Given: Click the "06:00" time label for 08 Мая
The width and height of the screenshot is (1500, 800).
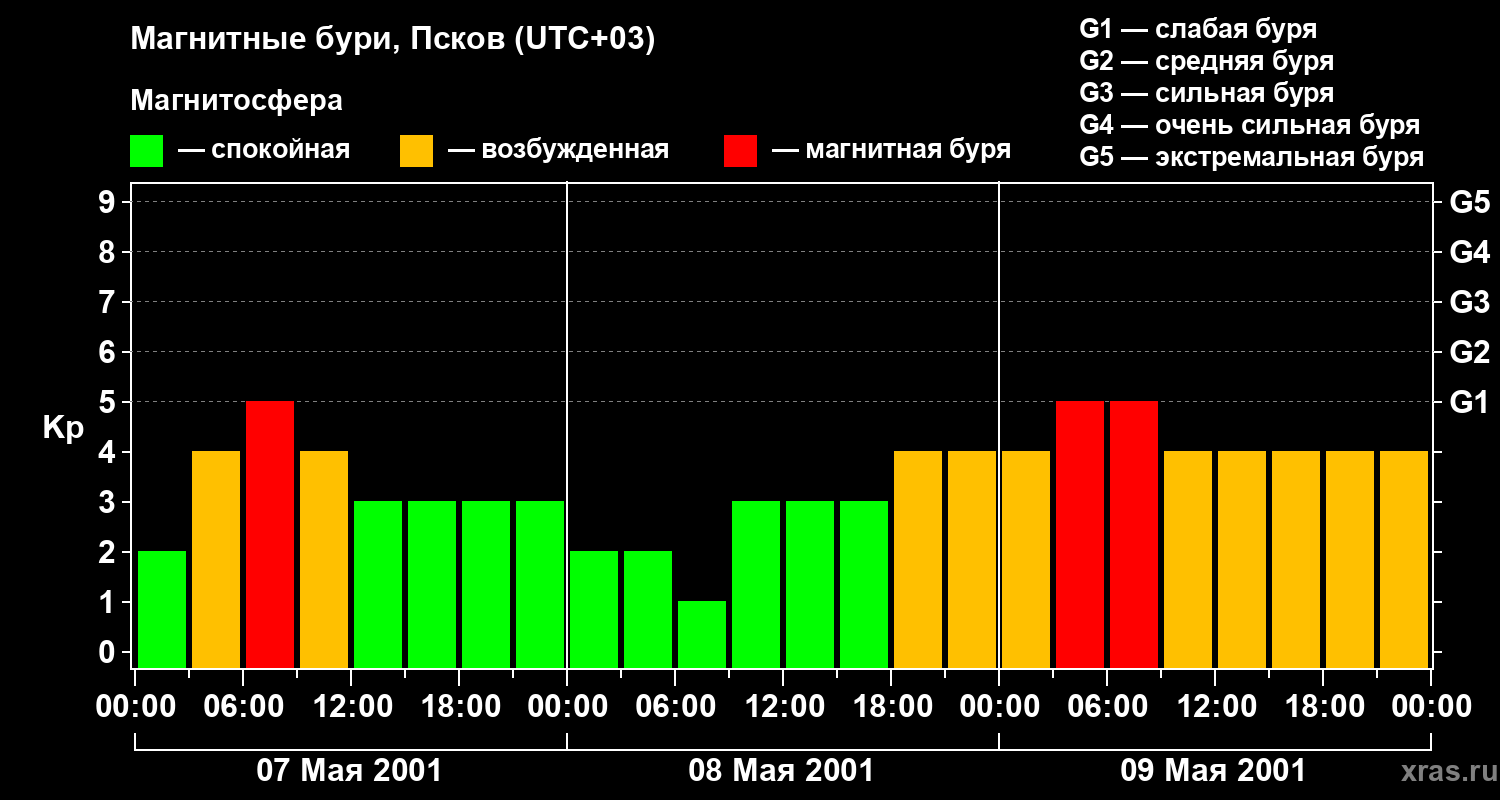Looking at the screenshot, I should pyautogui.click(x=675, y=707).
